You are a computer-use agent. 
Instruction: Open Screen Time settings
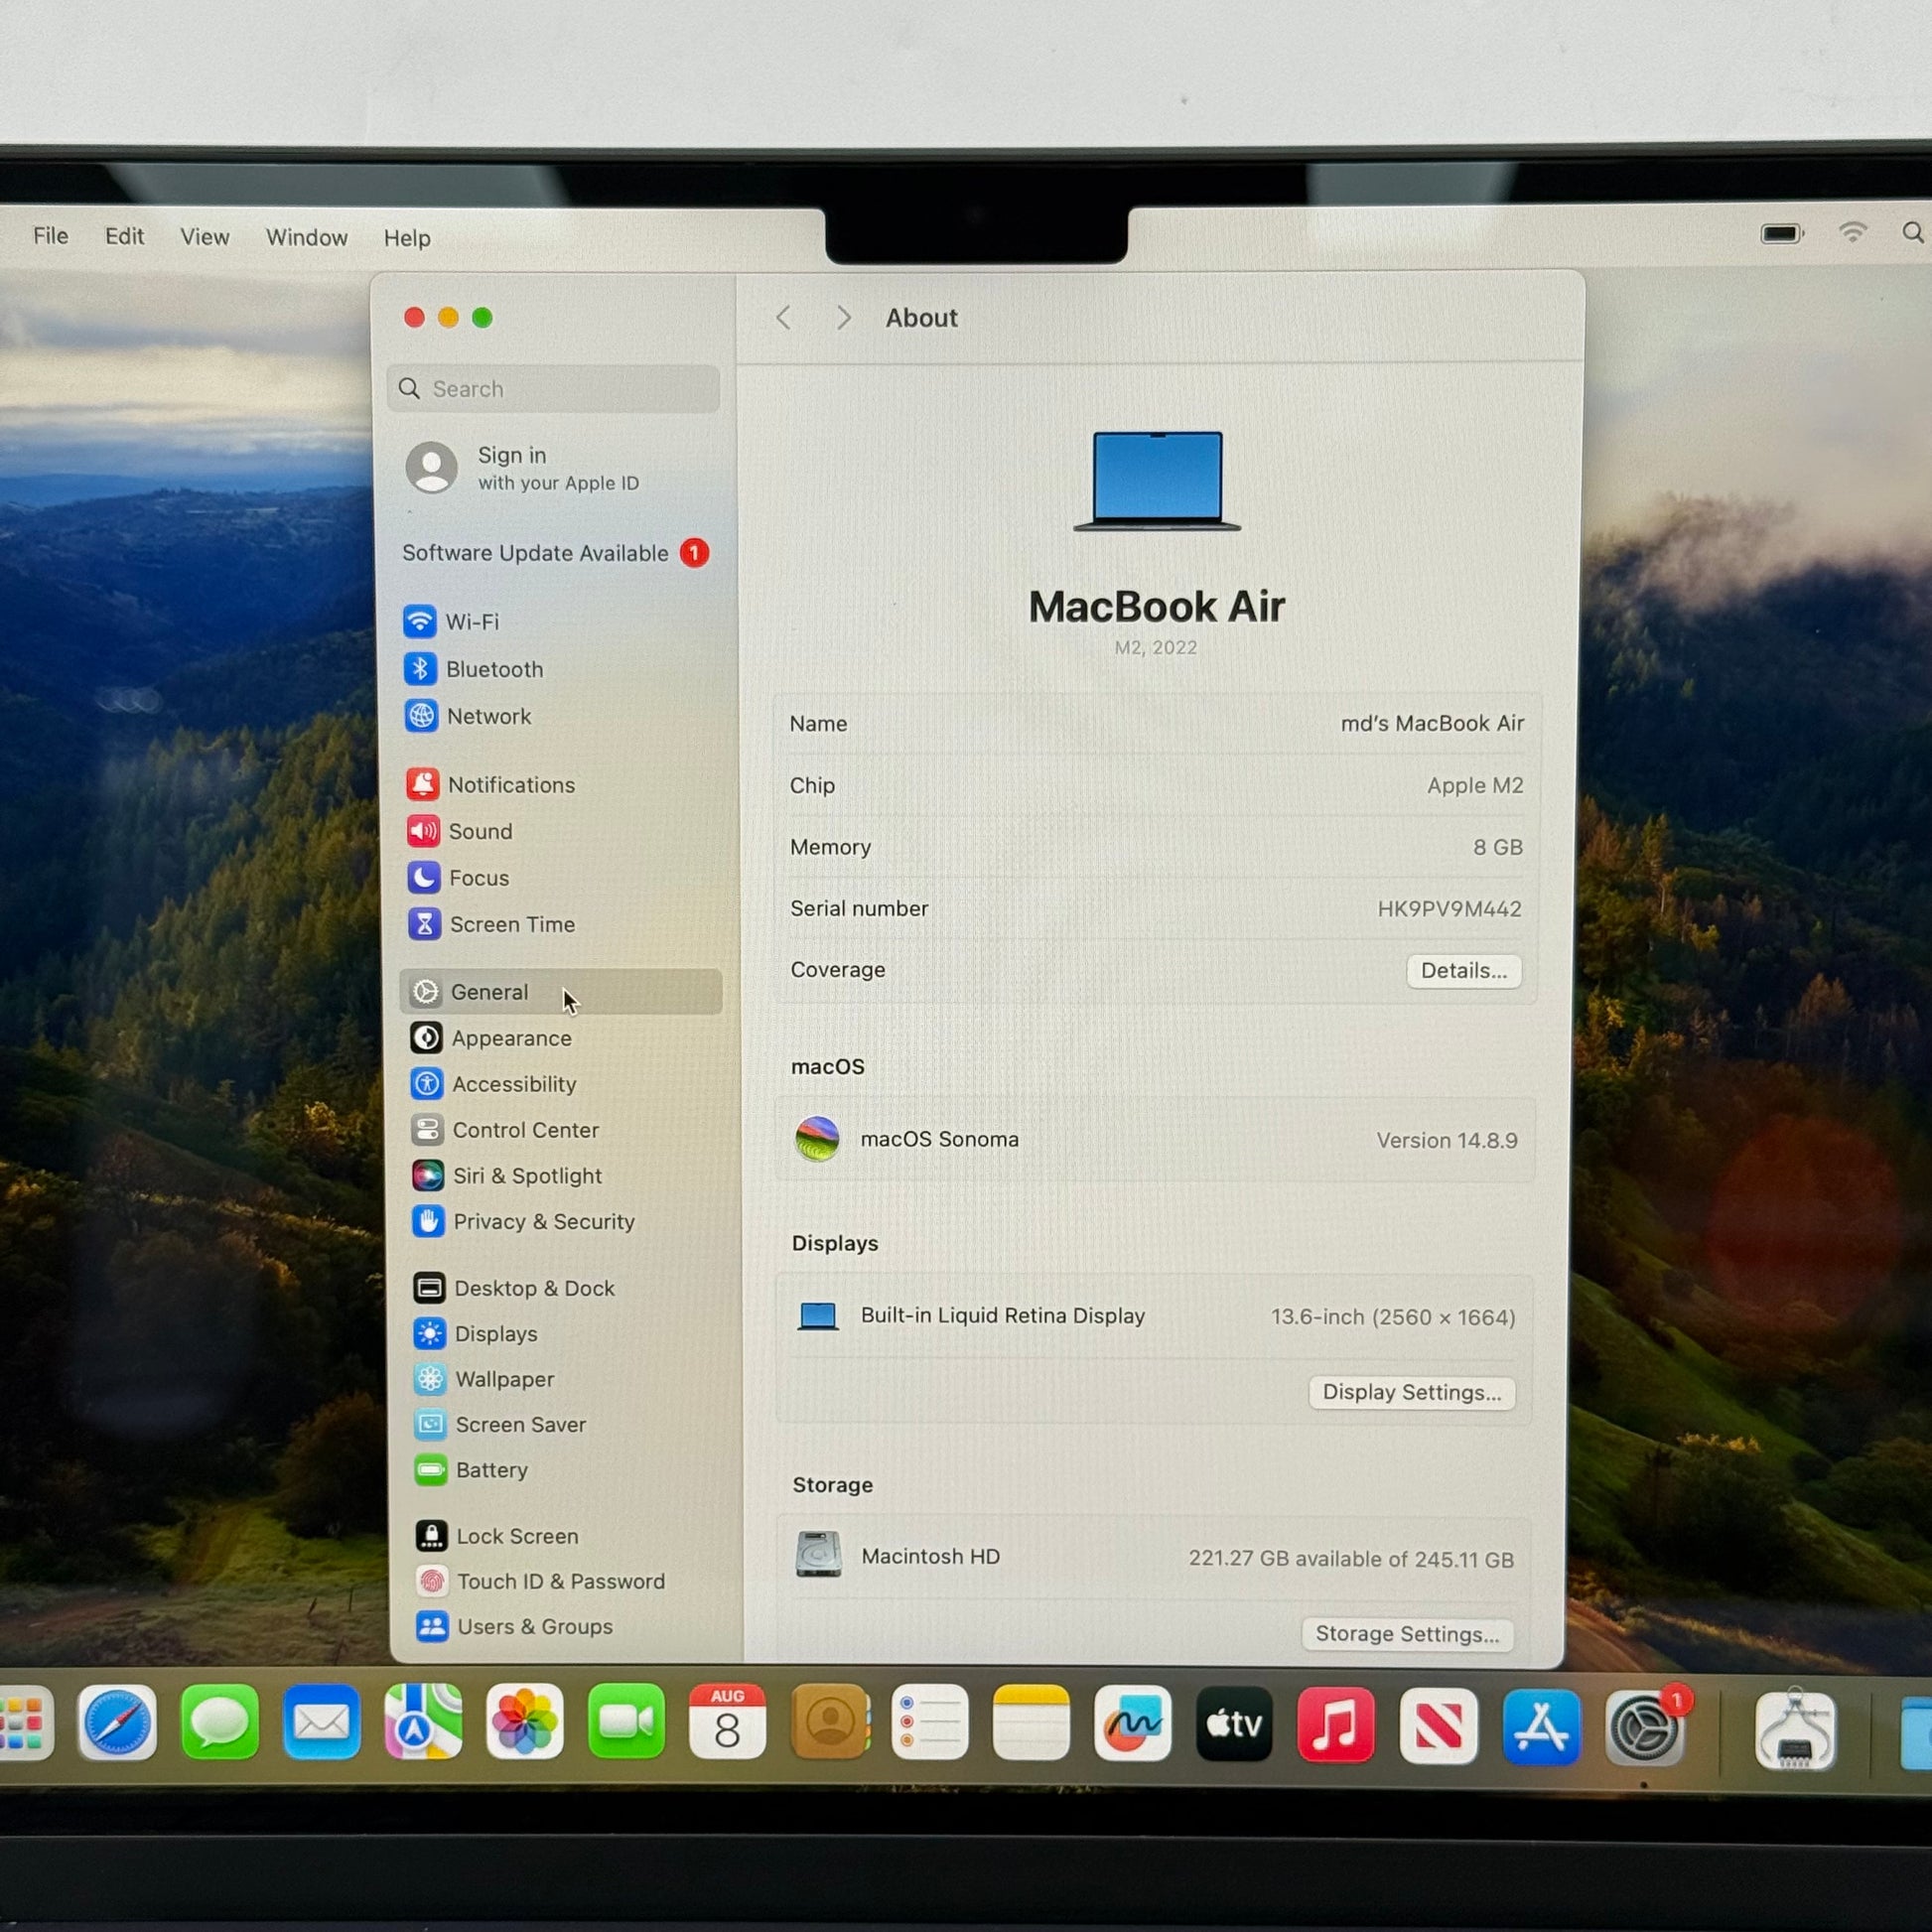tap(492, 924)
